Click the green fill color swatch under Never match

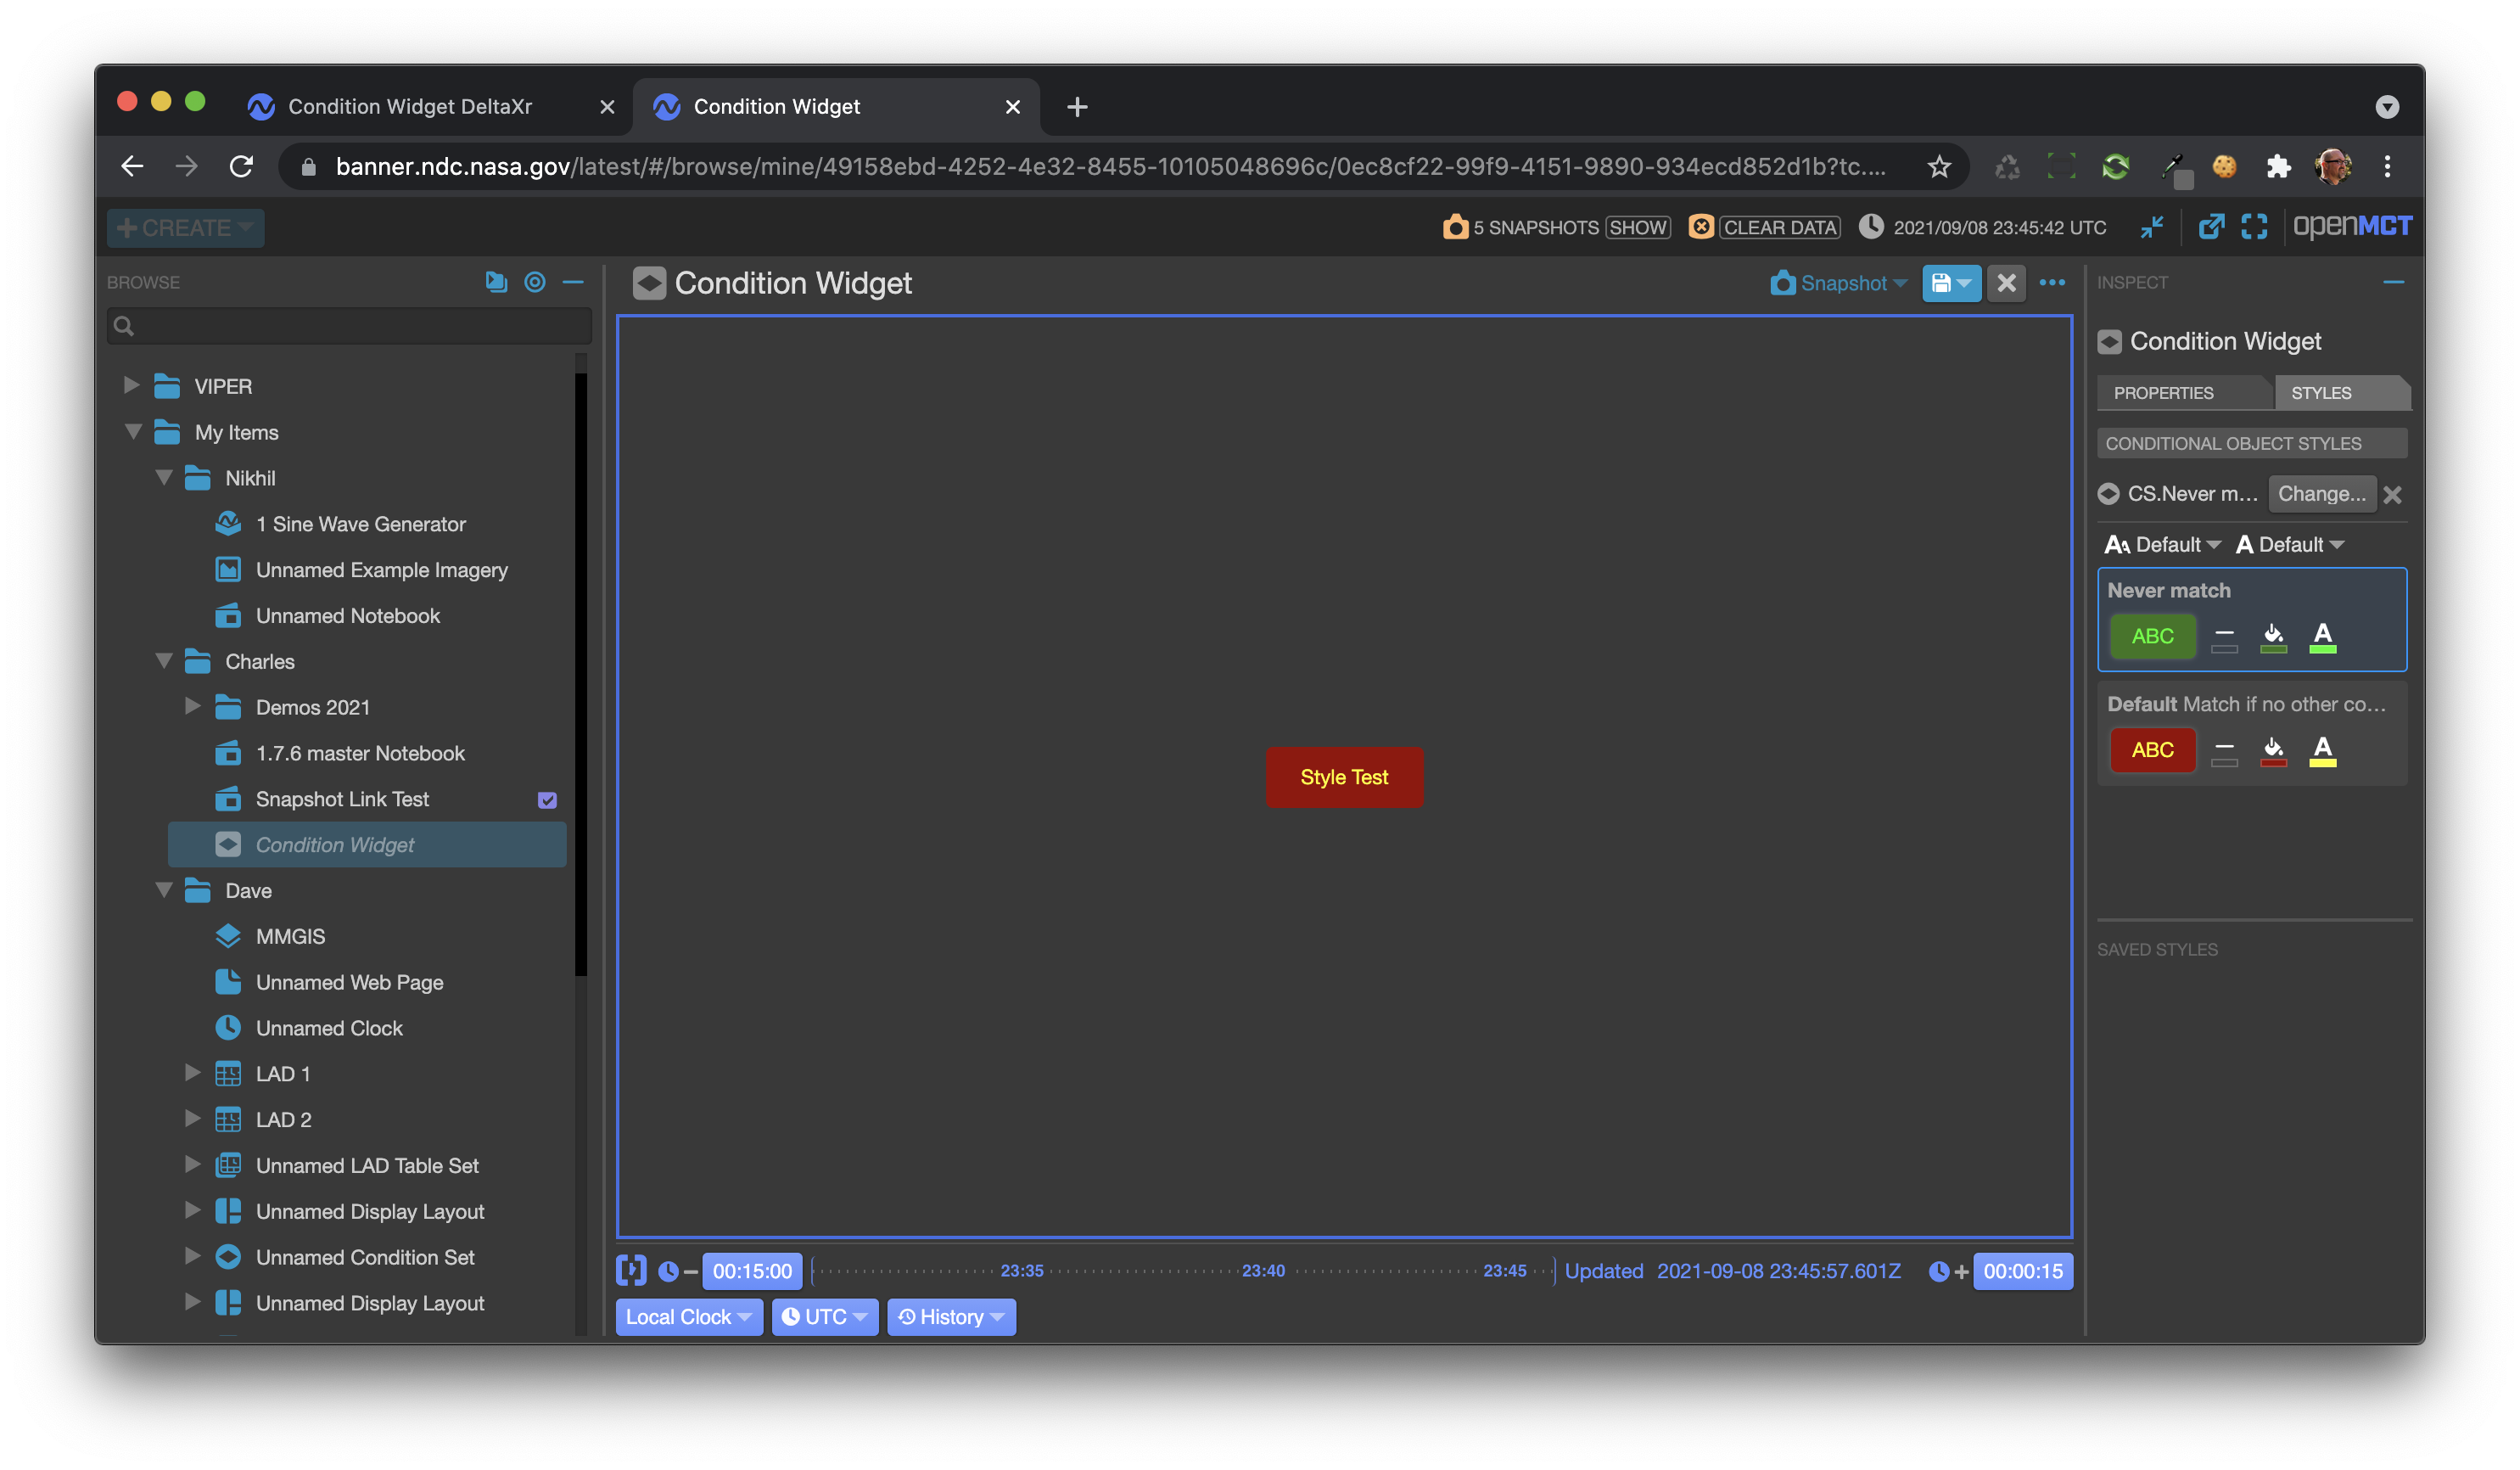(x=2274, y=637)
